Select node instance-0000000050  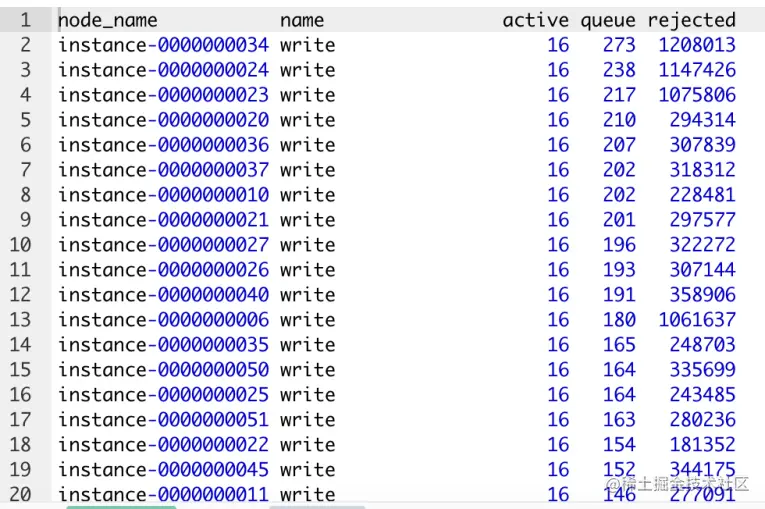(x=163, y=369)
